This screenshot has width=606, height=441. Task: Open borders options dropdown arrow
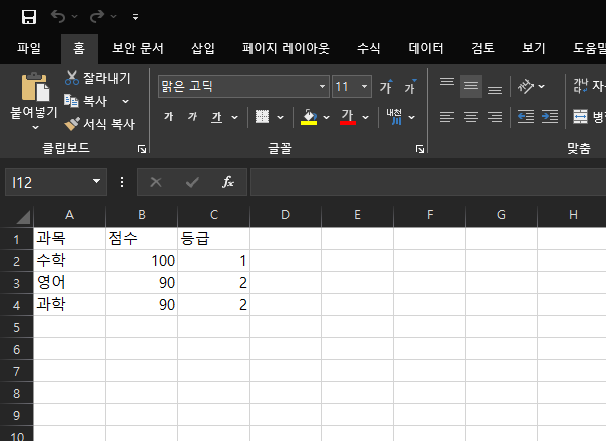(280, 117)
